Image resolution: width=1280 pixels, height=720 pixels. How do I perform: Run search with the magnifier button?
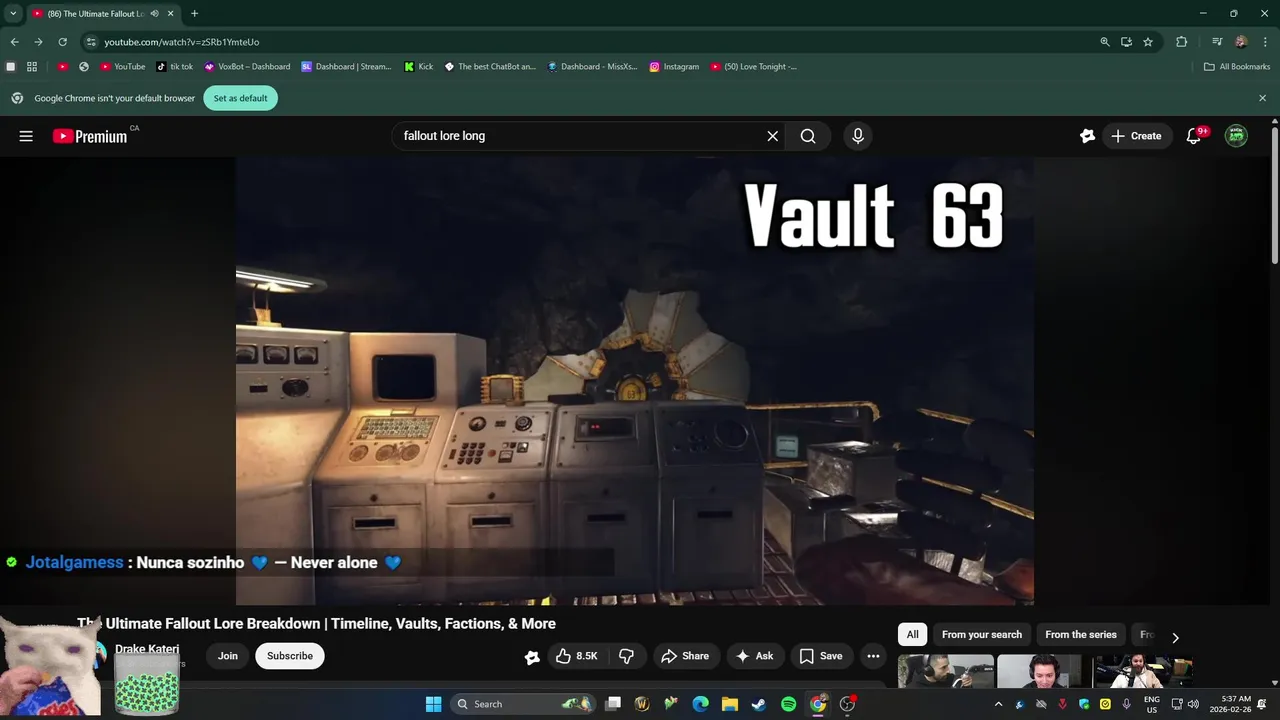(808, 136)
